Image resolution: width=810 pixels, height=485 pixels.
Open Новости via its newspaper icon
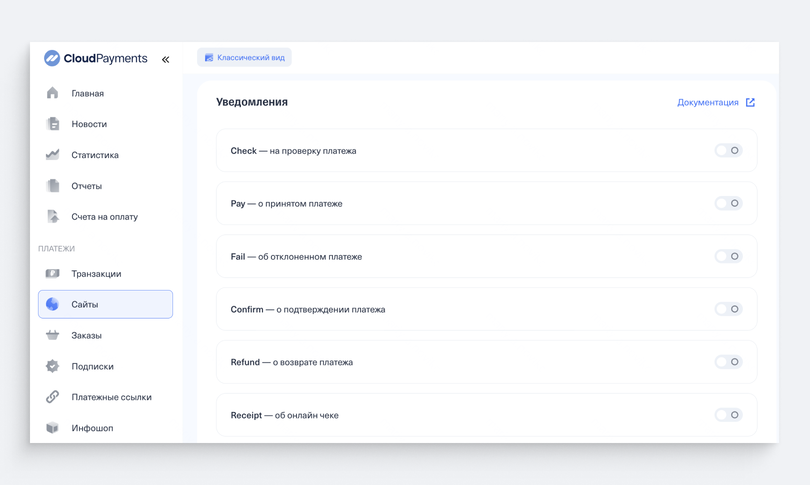point(53,124)
